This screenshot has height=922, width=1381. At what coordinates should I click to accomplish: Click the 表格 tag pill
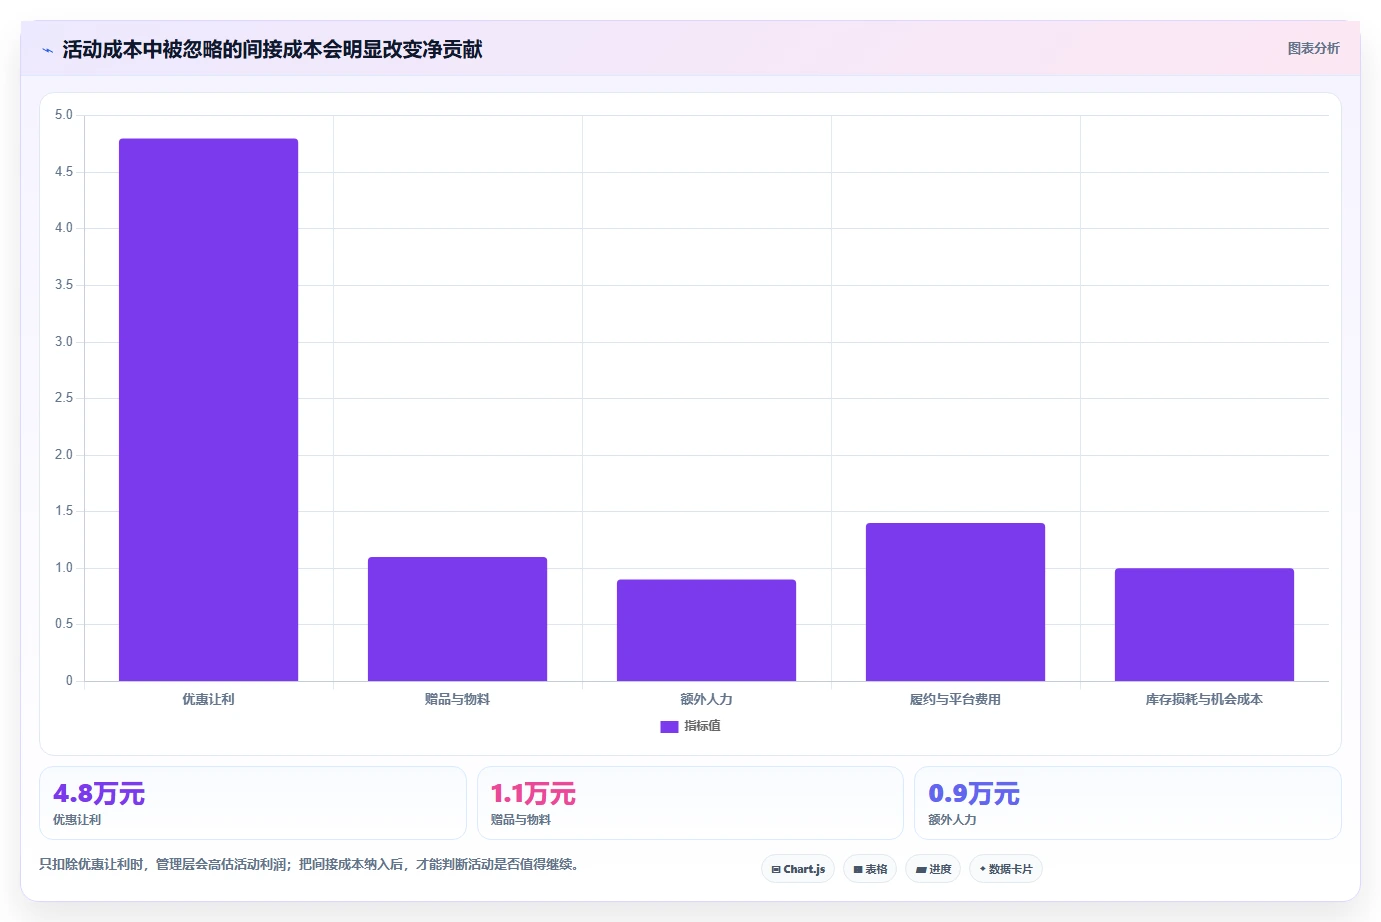870,869
